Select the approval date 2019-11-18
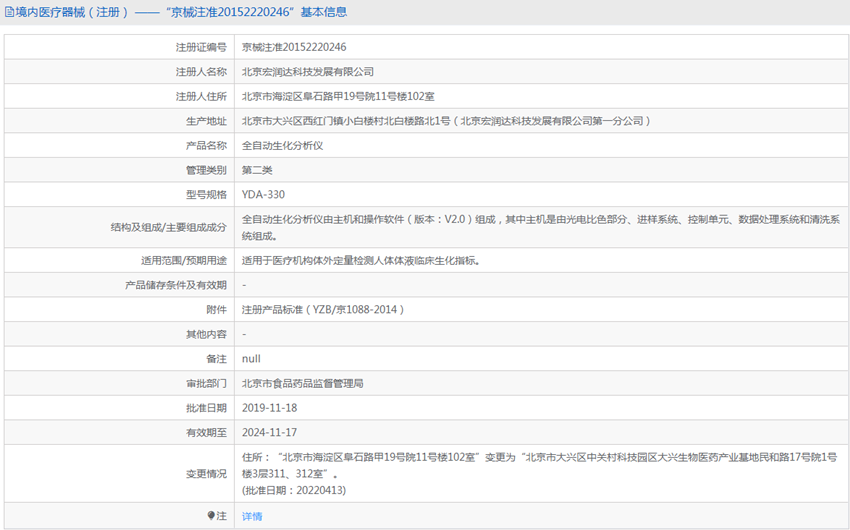Viewport: 850px width, 530px height. [x=269, y=408]
